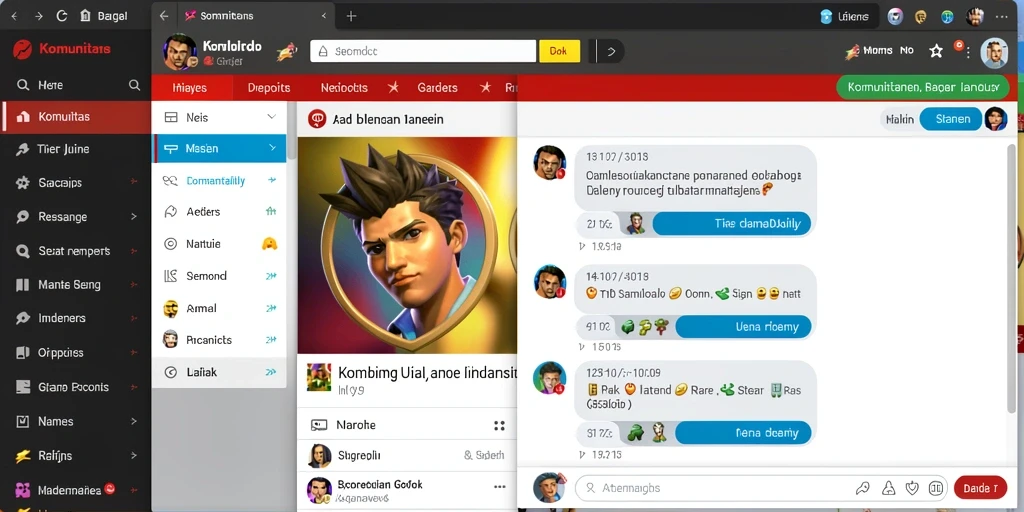Click the grid dots icon next to Narohe

(x=500, y=426)
